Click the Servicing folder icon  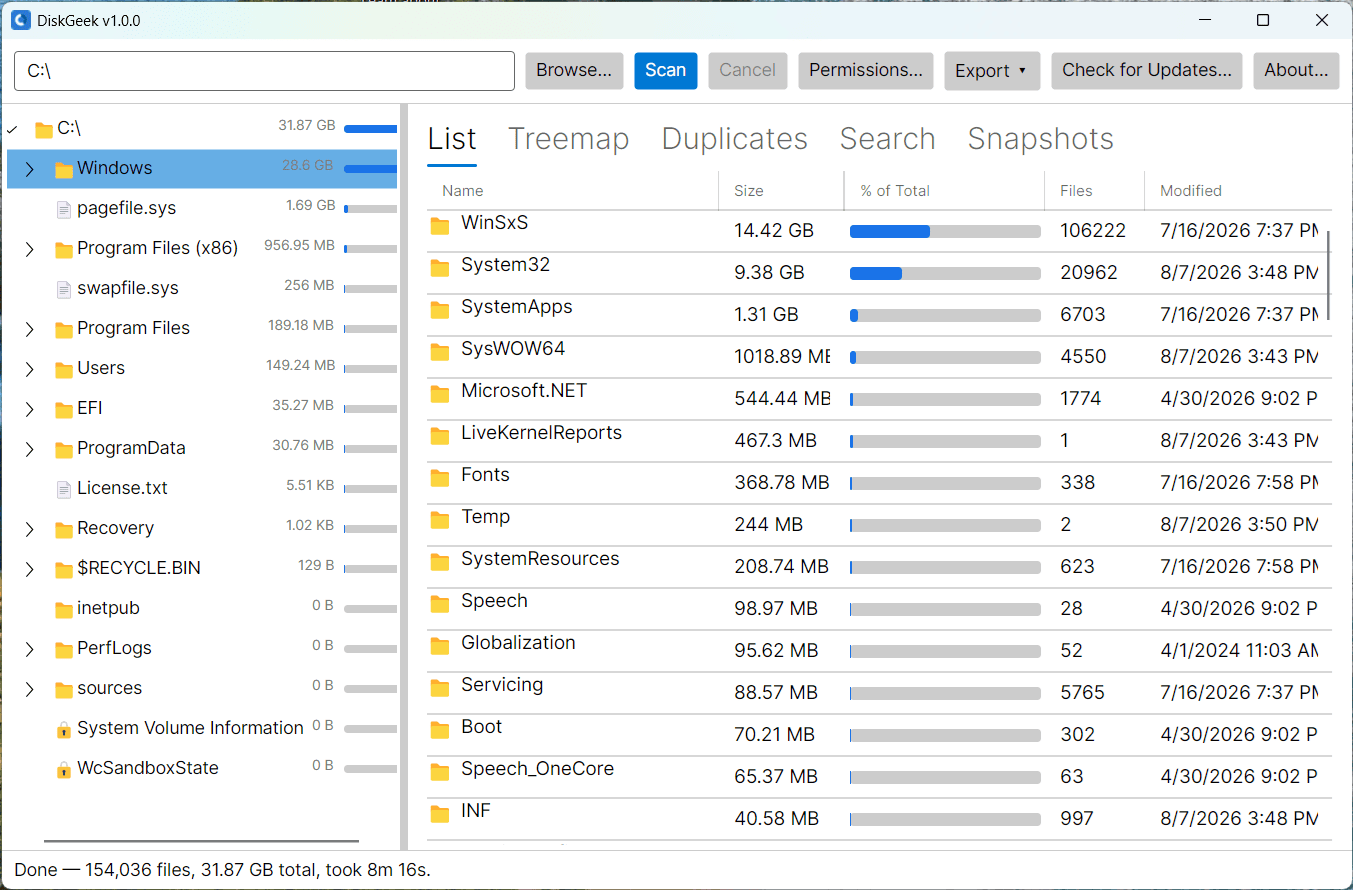click(440, 687)
